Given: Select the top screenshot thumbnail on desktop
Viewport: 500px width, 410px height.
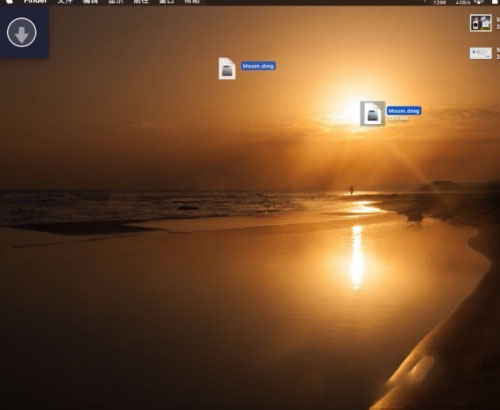Looking at the screenshot, I should [x=481, y=23].
